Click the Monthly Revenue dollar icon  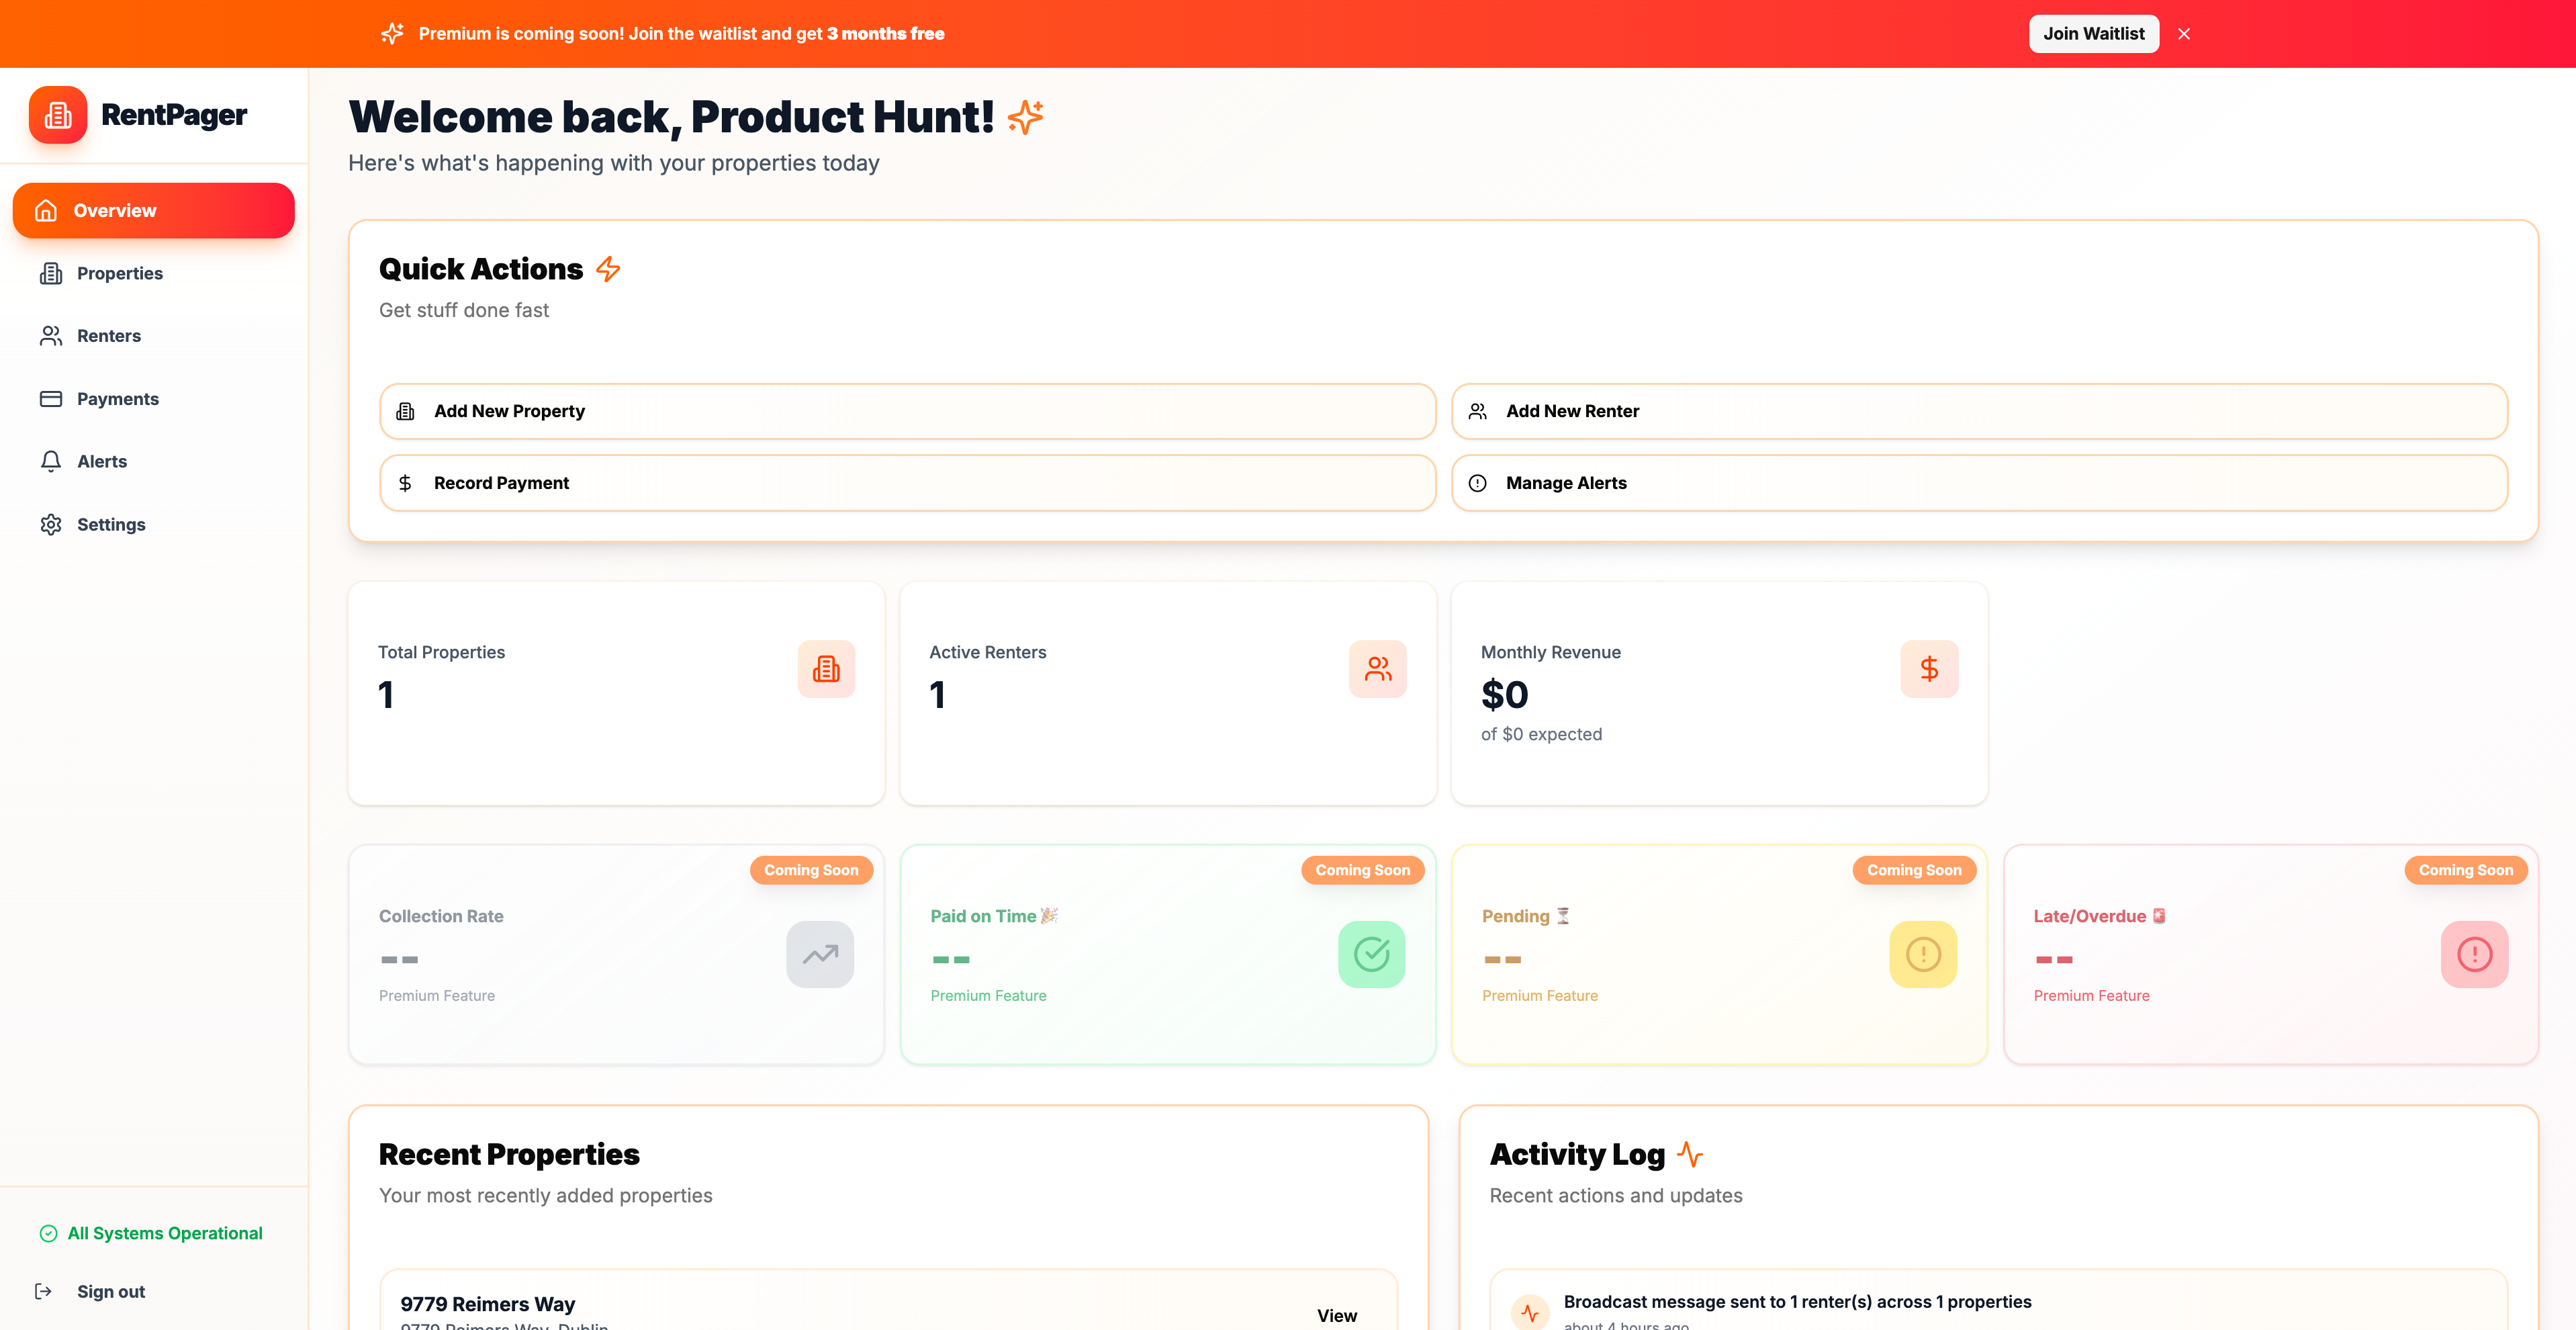(1928, 669)
